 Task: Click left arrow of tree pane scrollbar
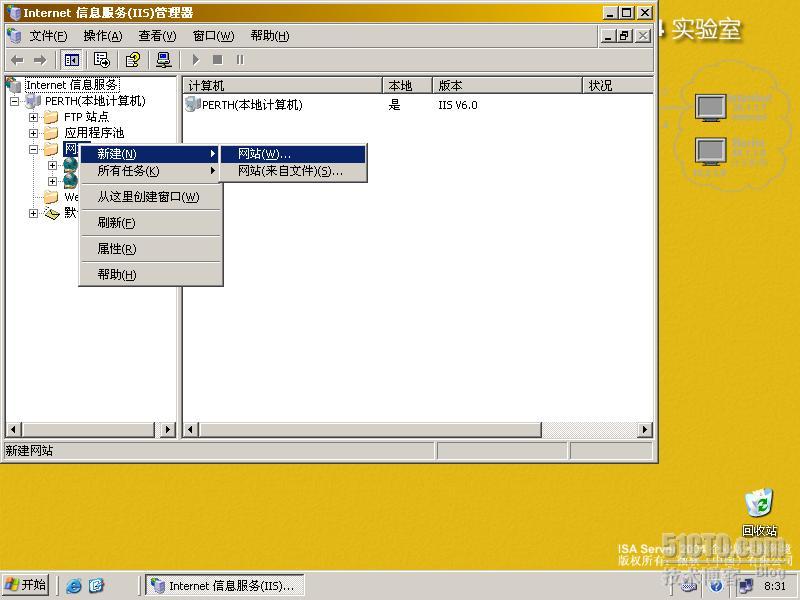click(14, 430)
